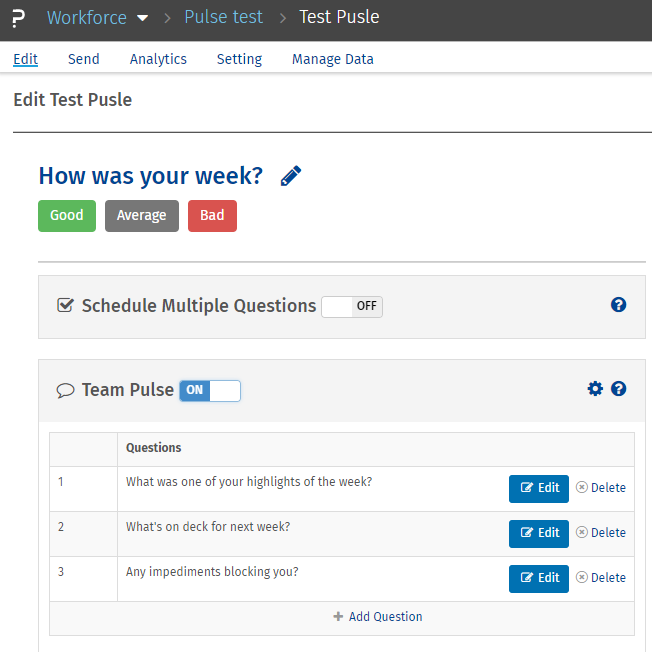Open the Analytics tab
This screenshot has width=652, height=652.
tap(158, 59)
